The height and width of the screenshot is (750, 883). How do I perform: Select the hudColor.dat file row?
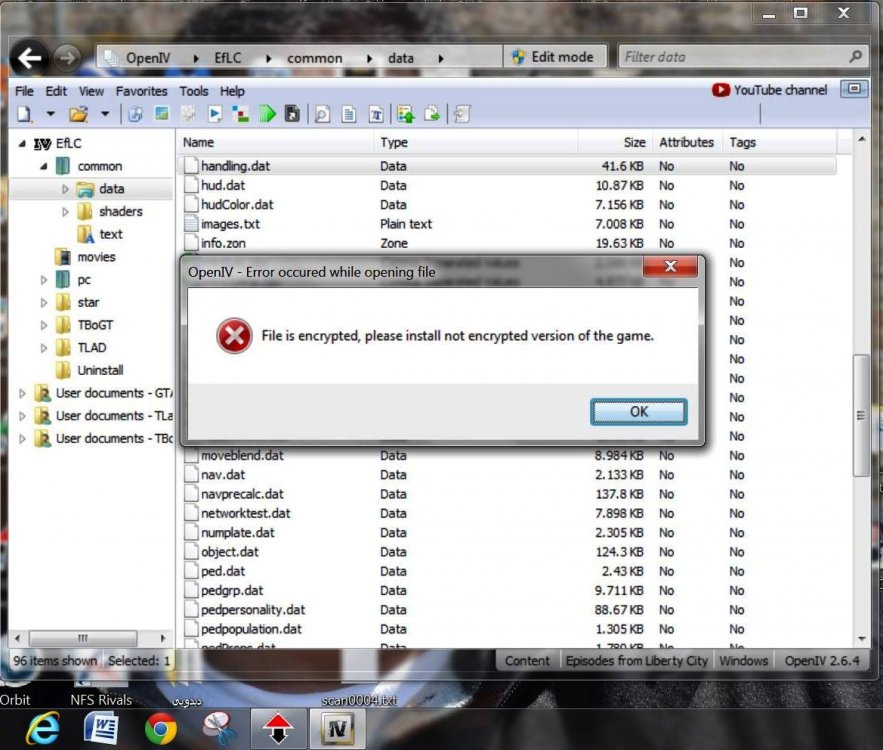pyautogui.click(x=507, y=204)
